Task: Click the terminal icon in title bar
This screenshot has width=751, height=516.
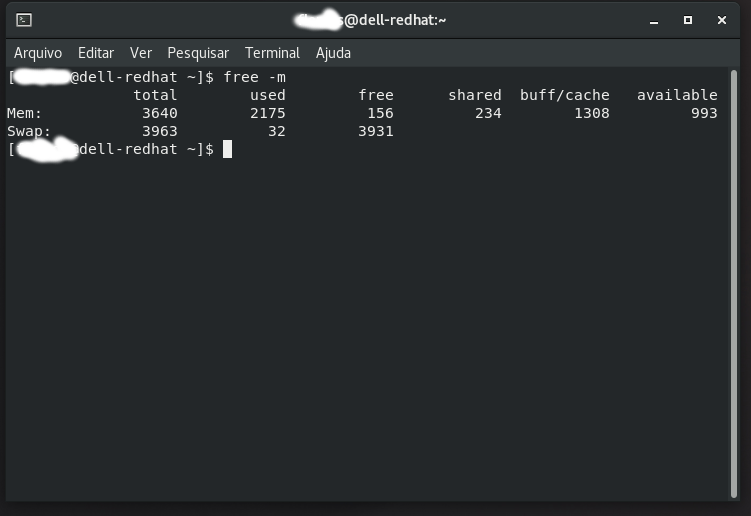Action: pyautogui.click(x=24, y=20)
